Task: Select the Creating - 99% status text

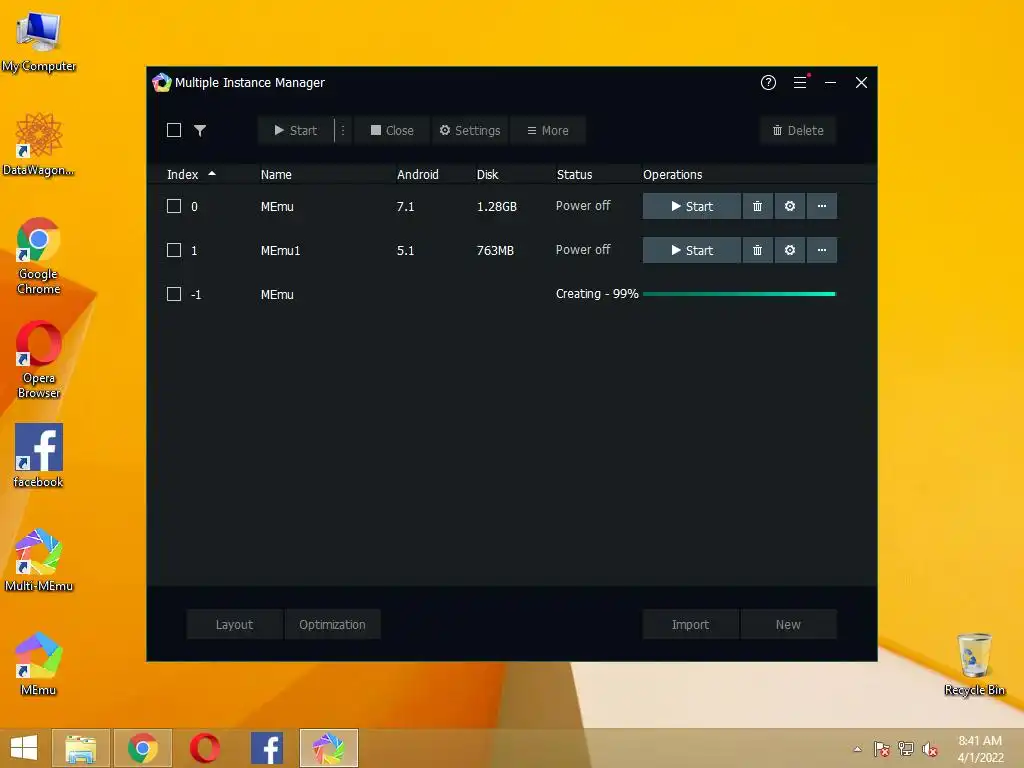Action: 597,294
